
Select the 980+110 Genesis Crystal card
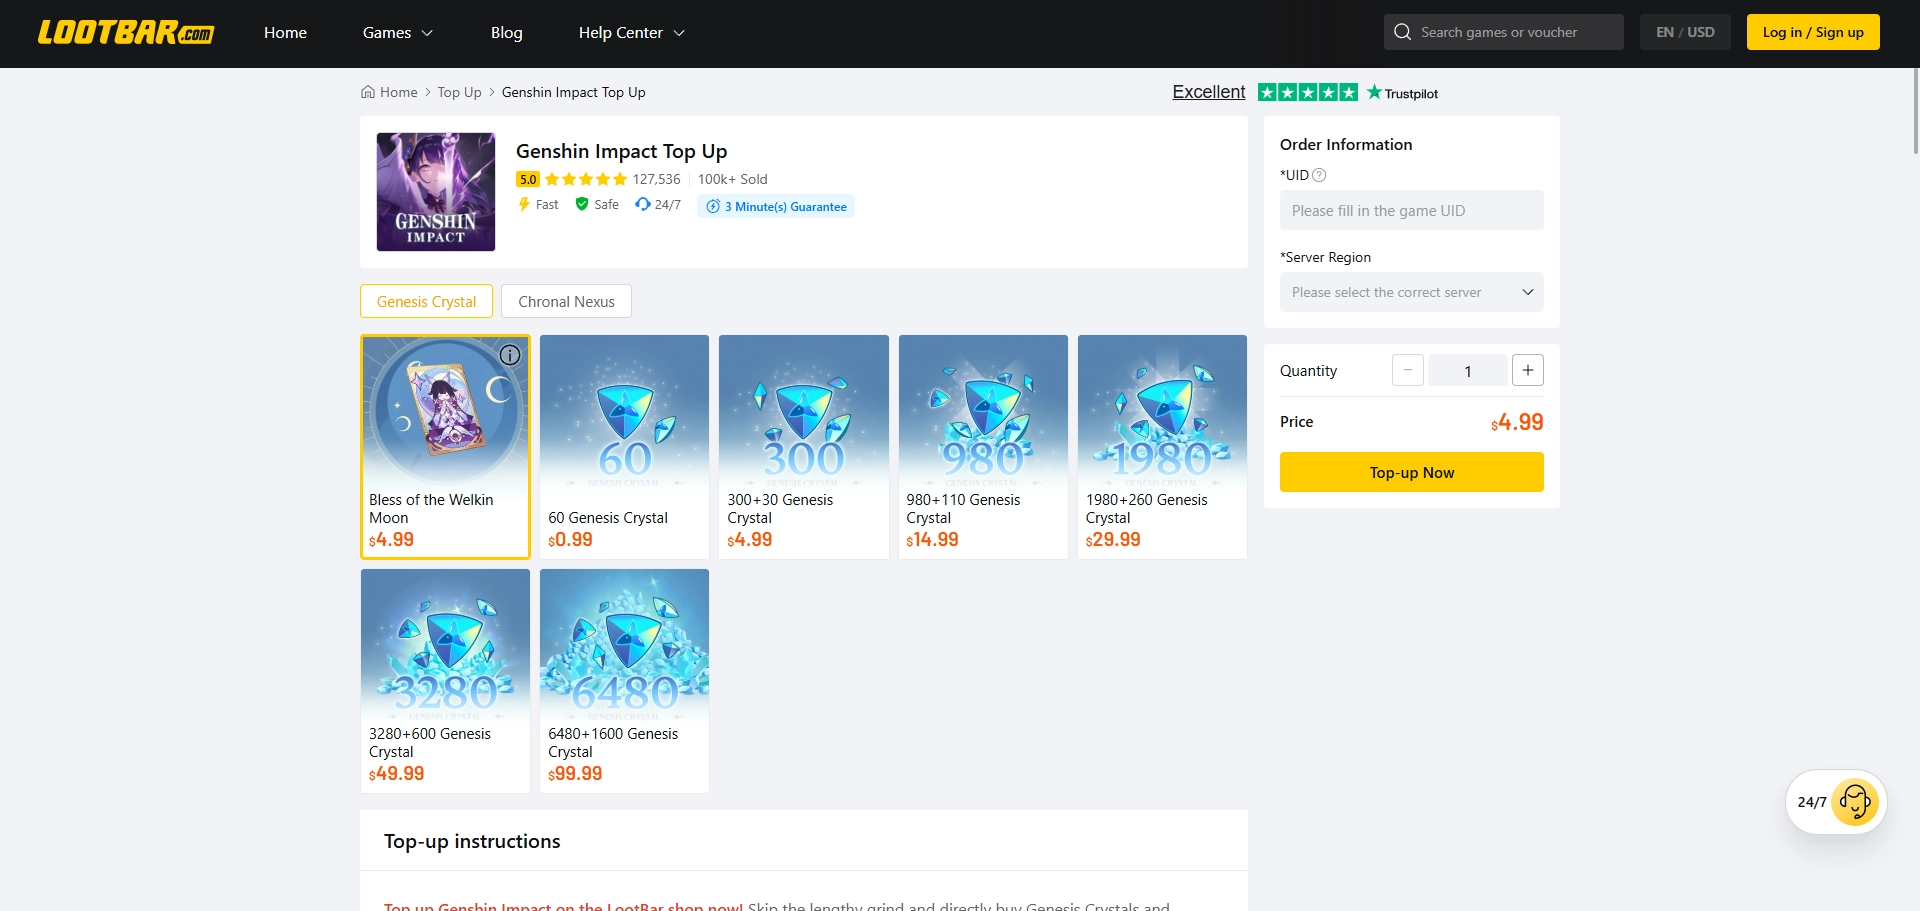tap(983, 447)
